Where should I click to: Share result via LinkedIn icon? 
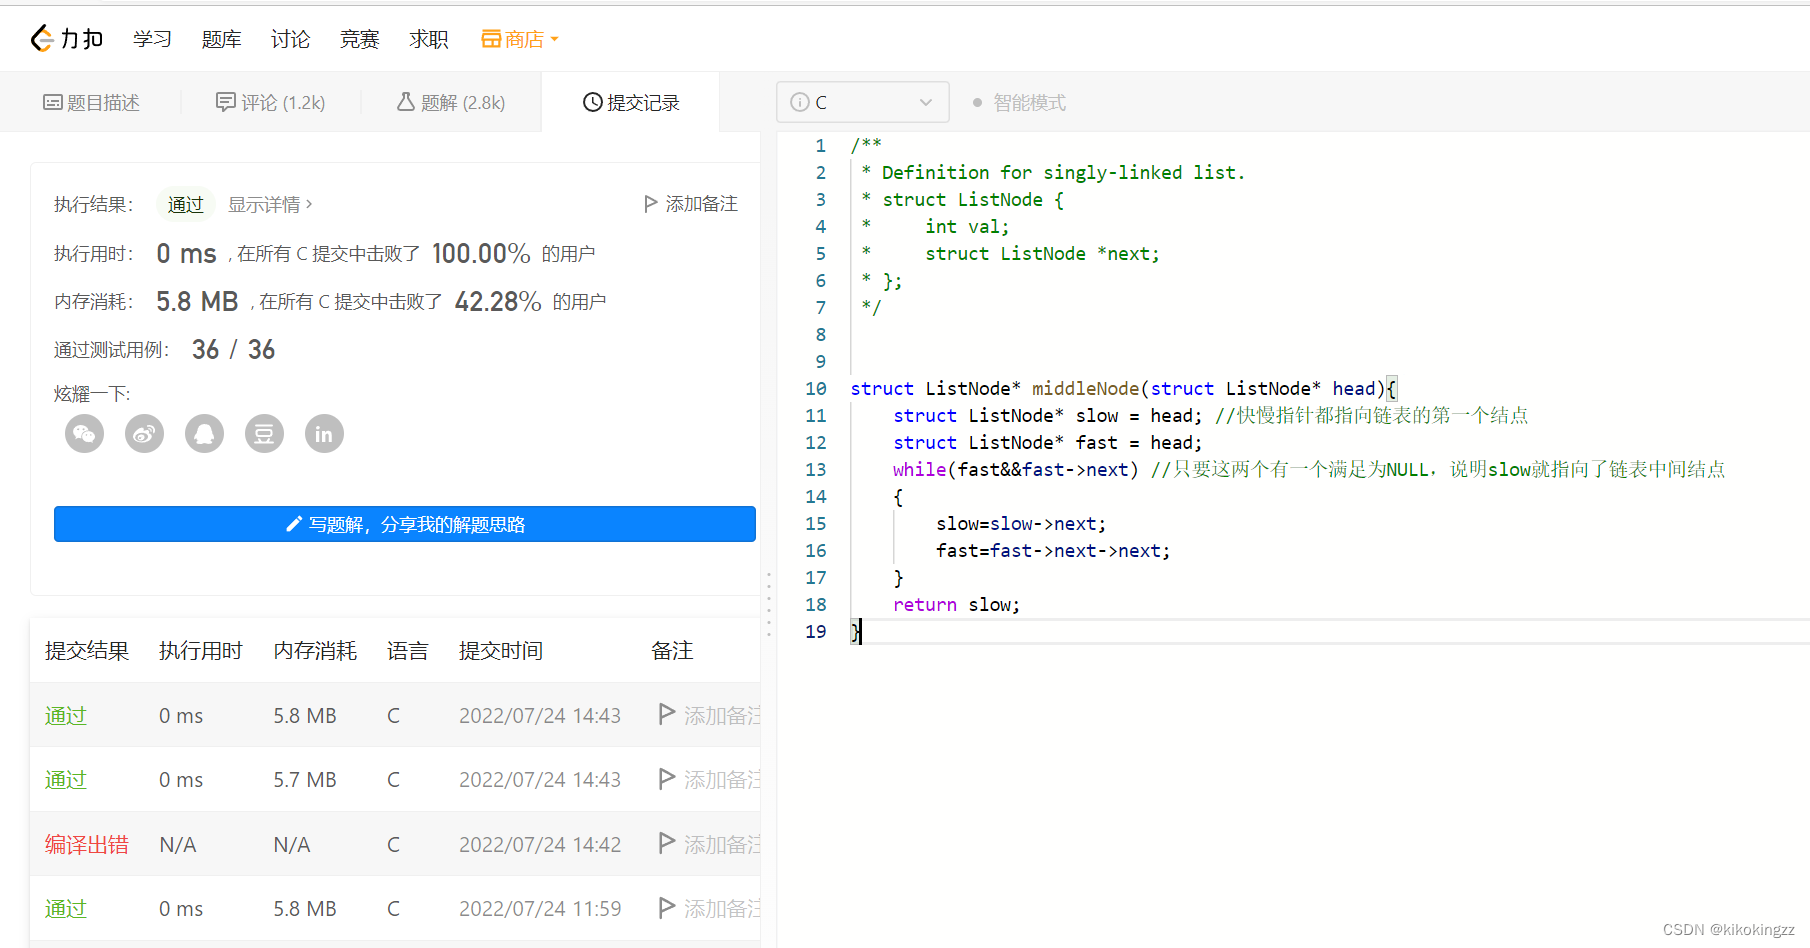click(x=324, y=434)
